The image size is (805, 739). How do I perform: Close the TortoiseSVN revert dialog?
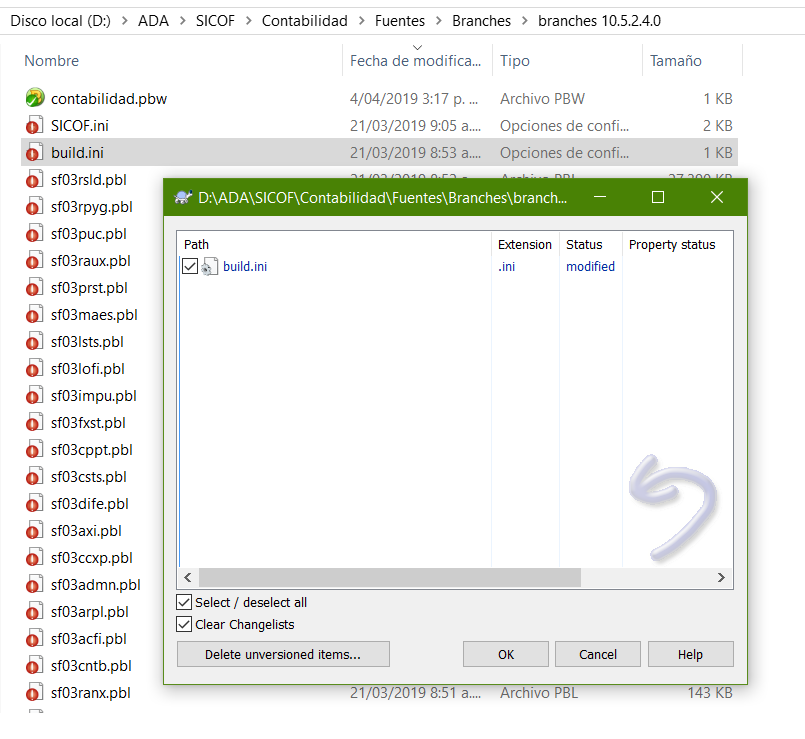pyautogui.click(x=717, y=197)
